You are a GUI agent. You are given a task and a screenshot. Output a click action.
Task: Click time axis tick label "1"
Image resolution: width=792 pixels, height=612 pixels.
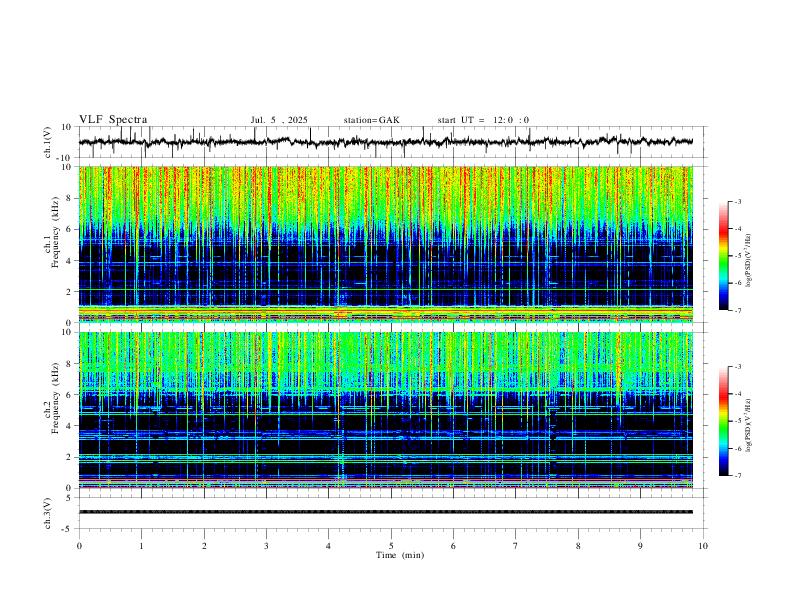pyautogui.click(x=141, y=546)
